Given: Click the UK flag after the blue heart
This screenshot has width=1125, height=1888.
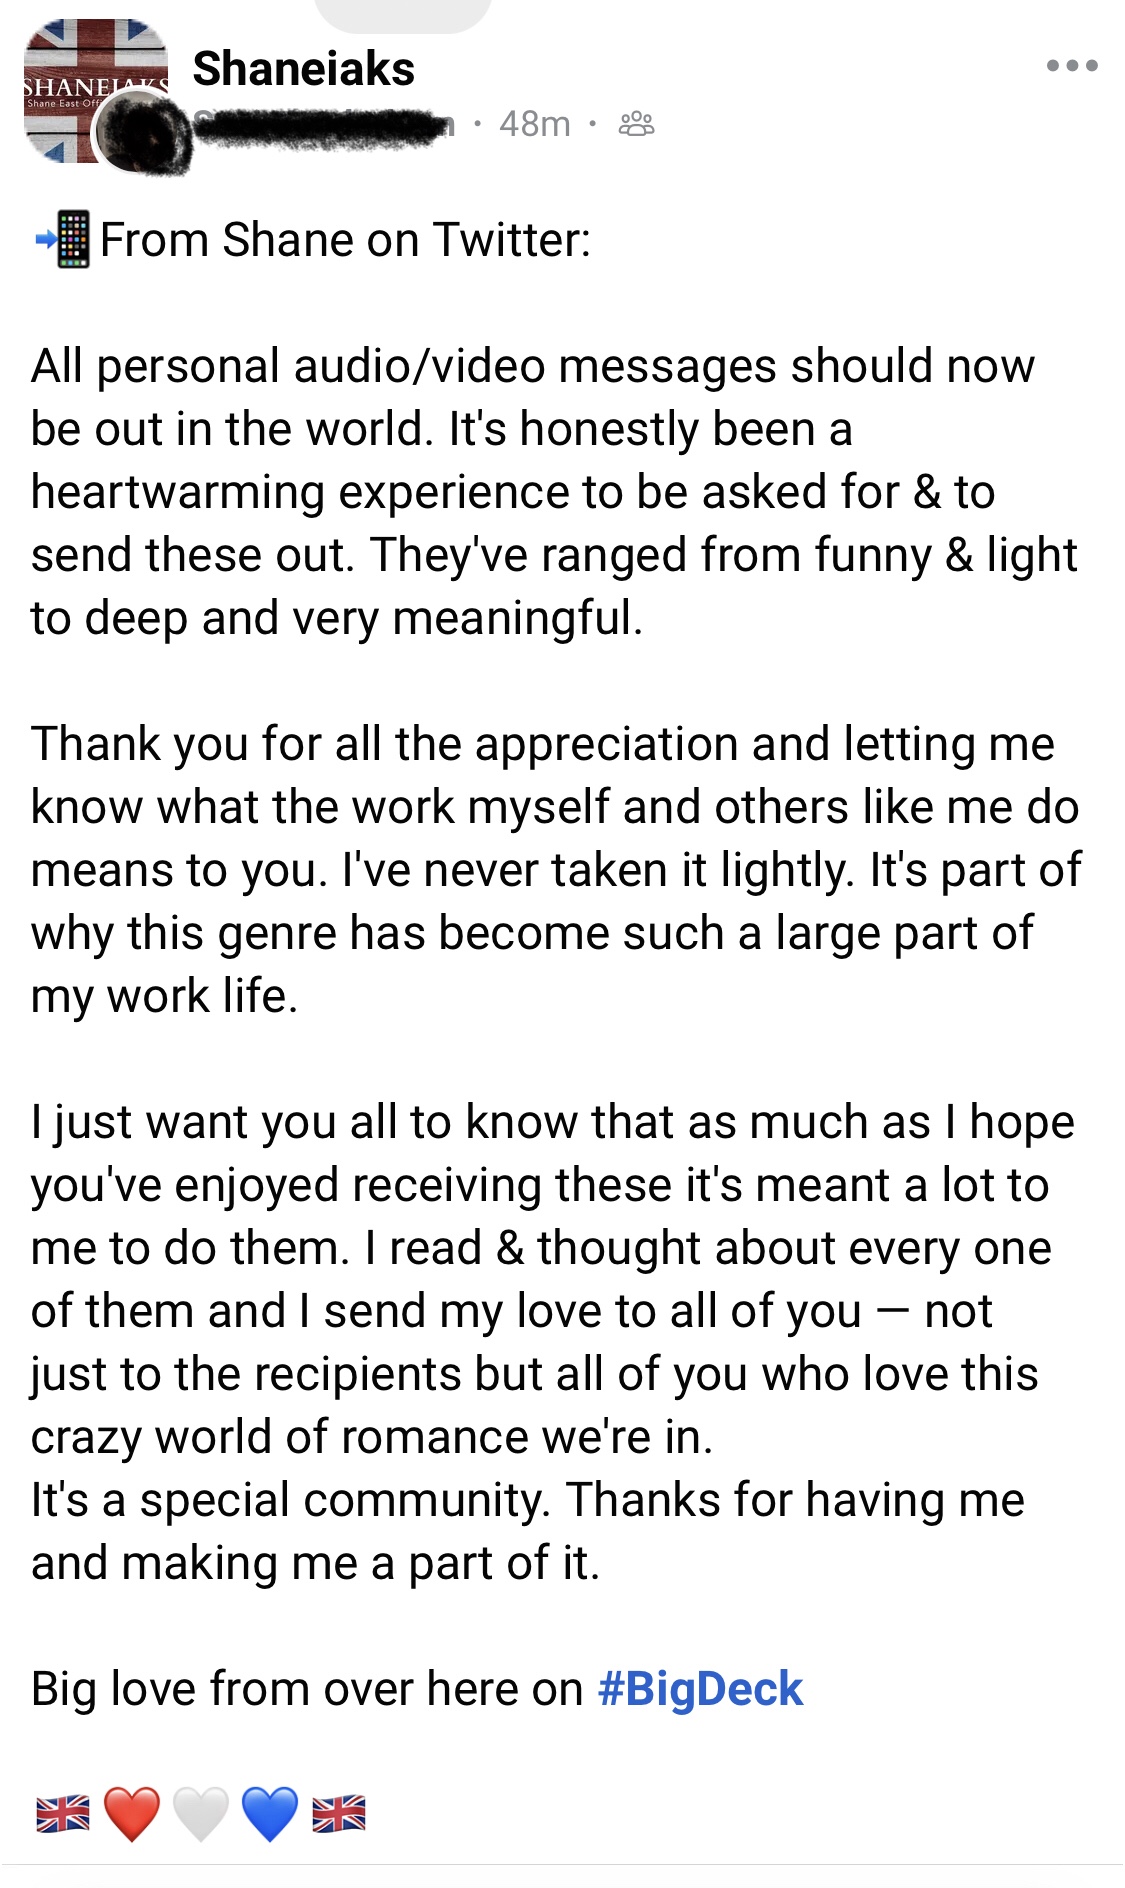Looking at the screenshot, I should [339, 1813].
